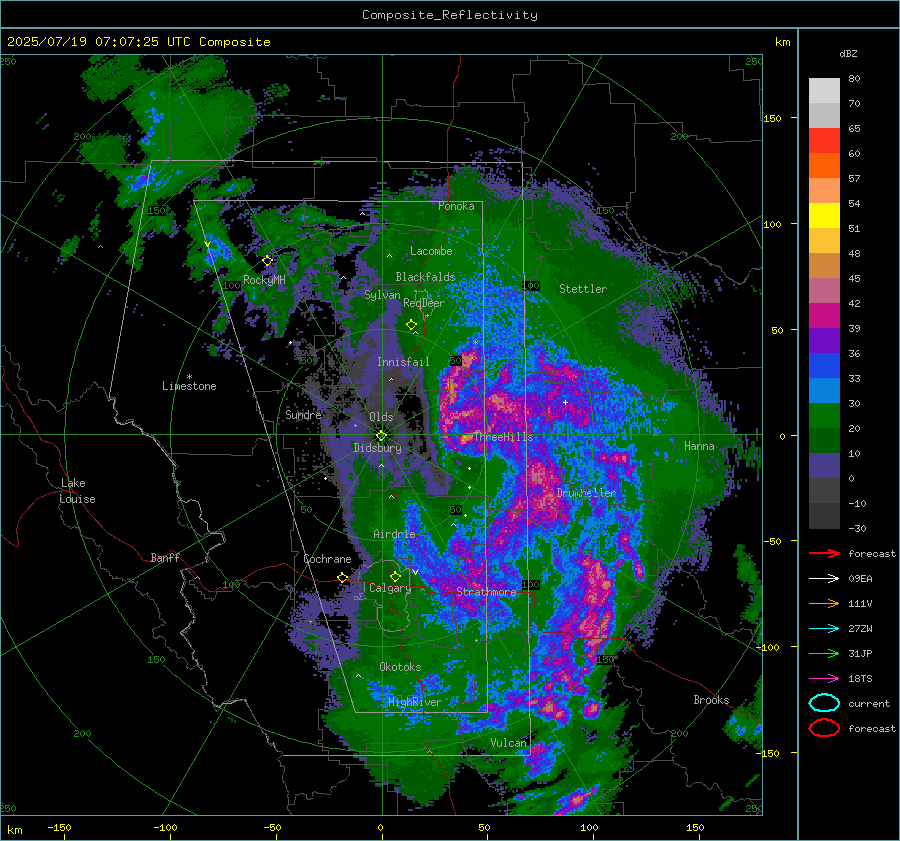
Task: Click the Composite_Reflectivity title
Action: 449,15
